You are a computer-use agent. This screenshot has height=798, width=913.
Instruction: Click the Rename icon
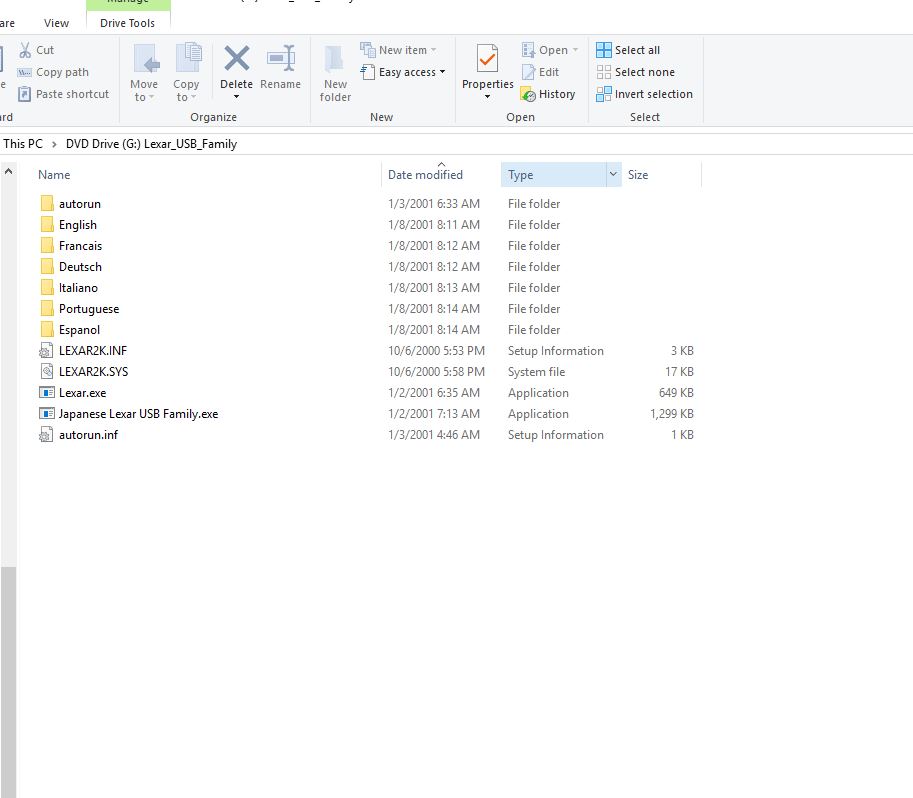[280, 61]
